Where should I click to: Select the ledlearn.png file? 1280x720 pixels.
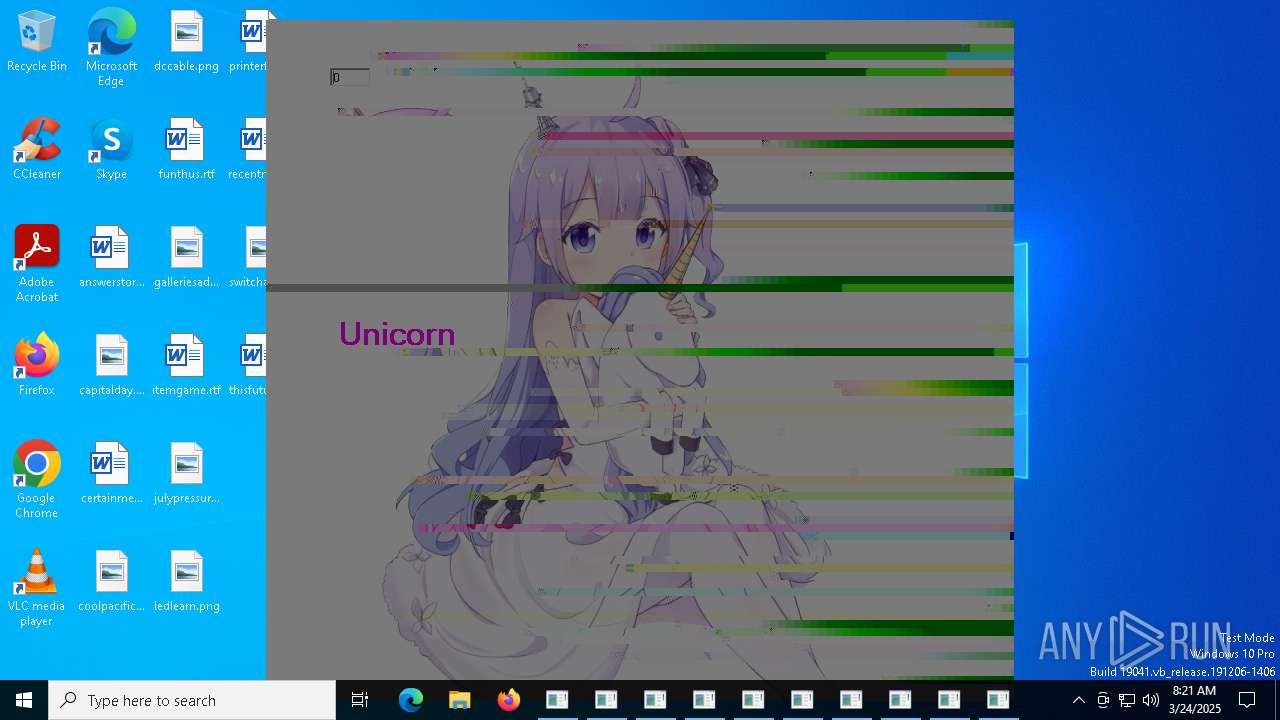point(186,582)
